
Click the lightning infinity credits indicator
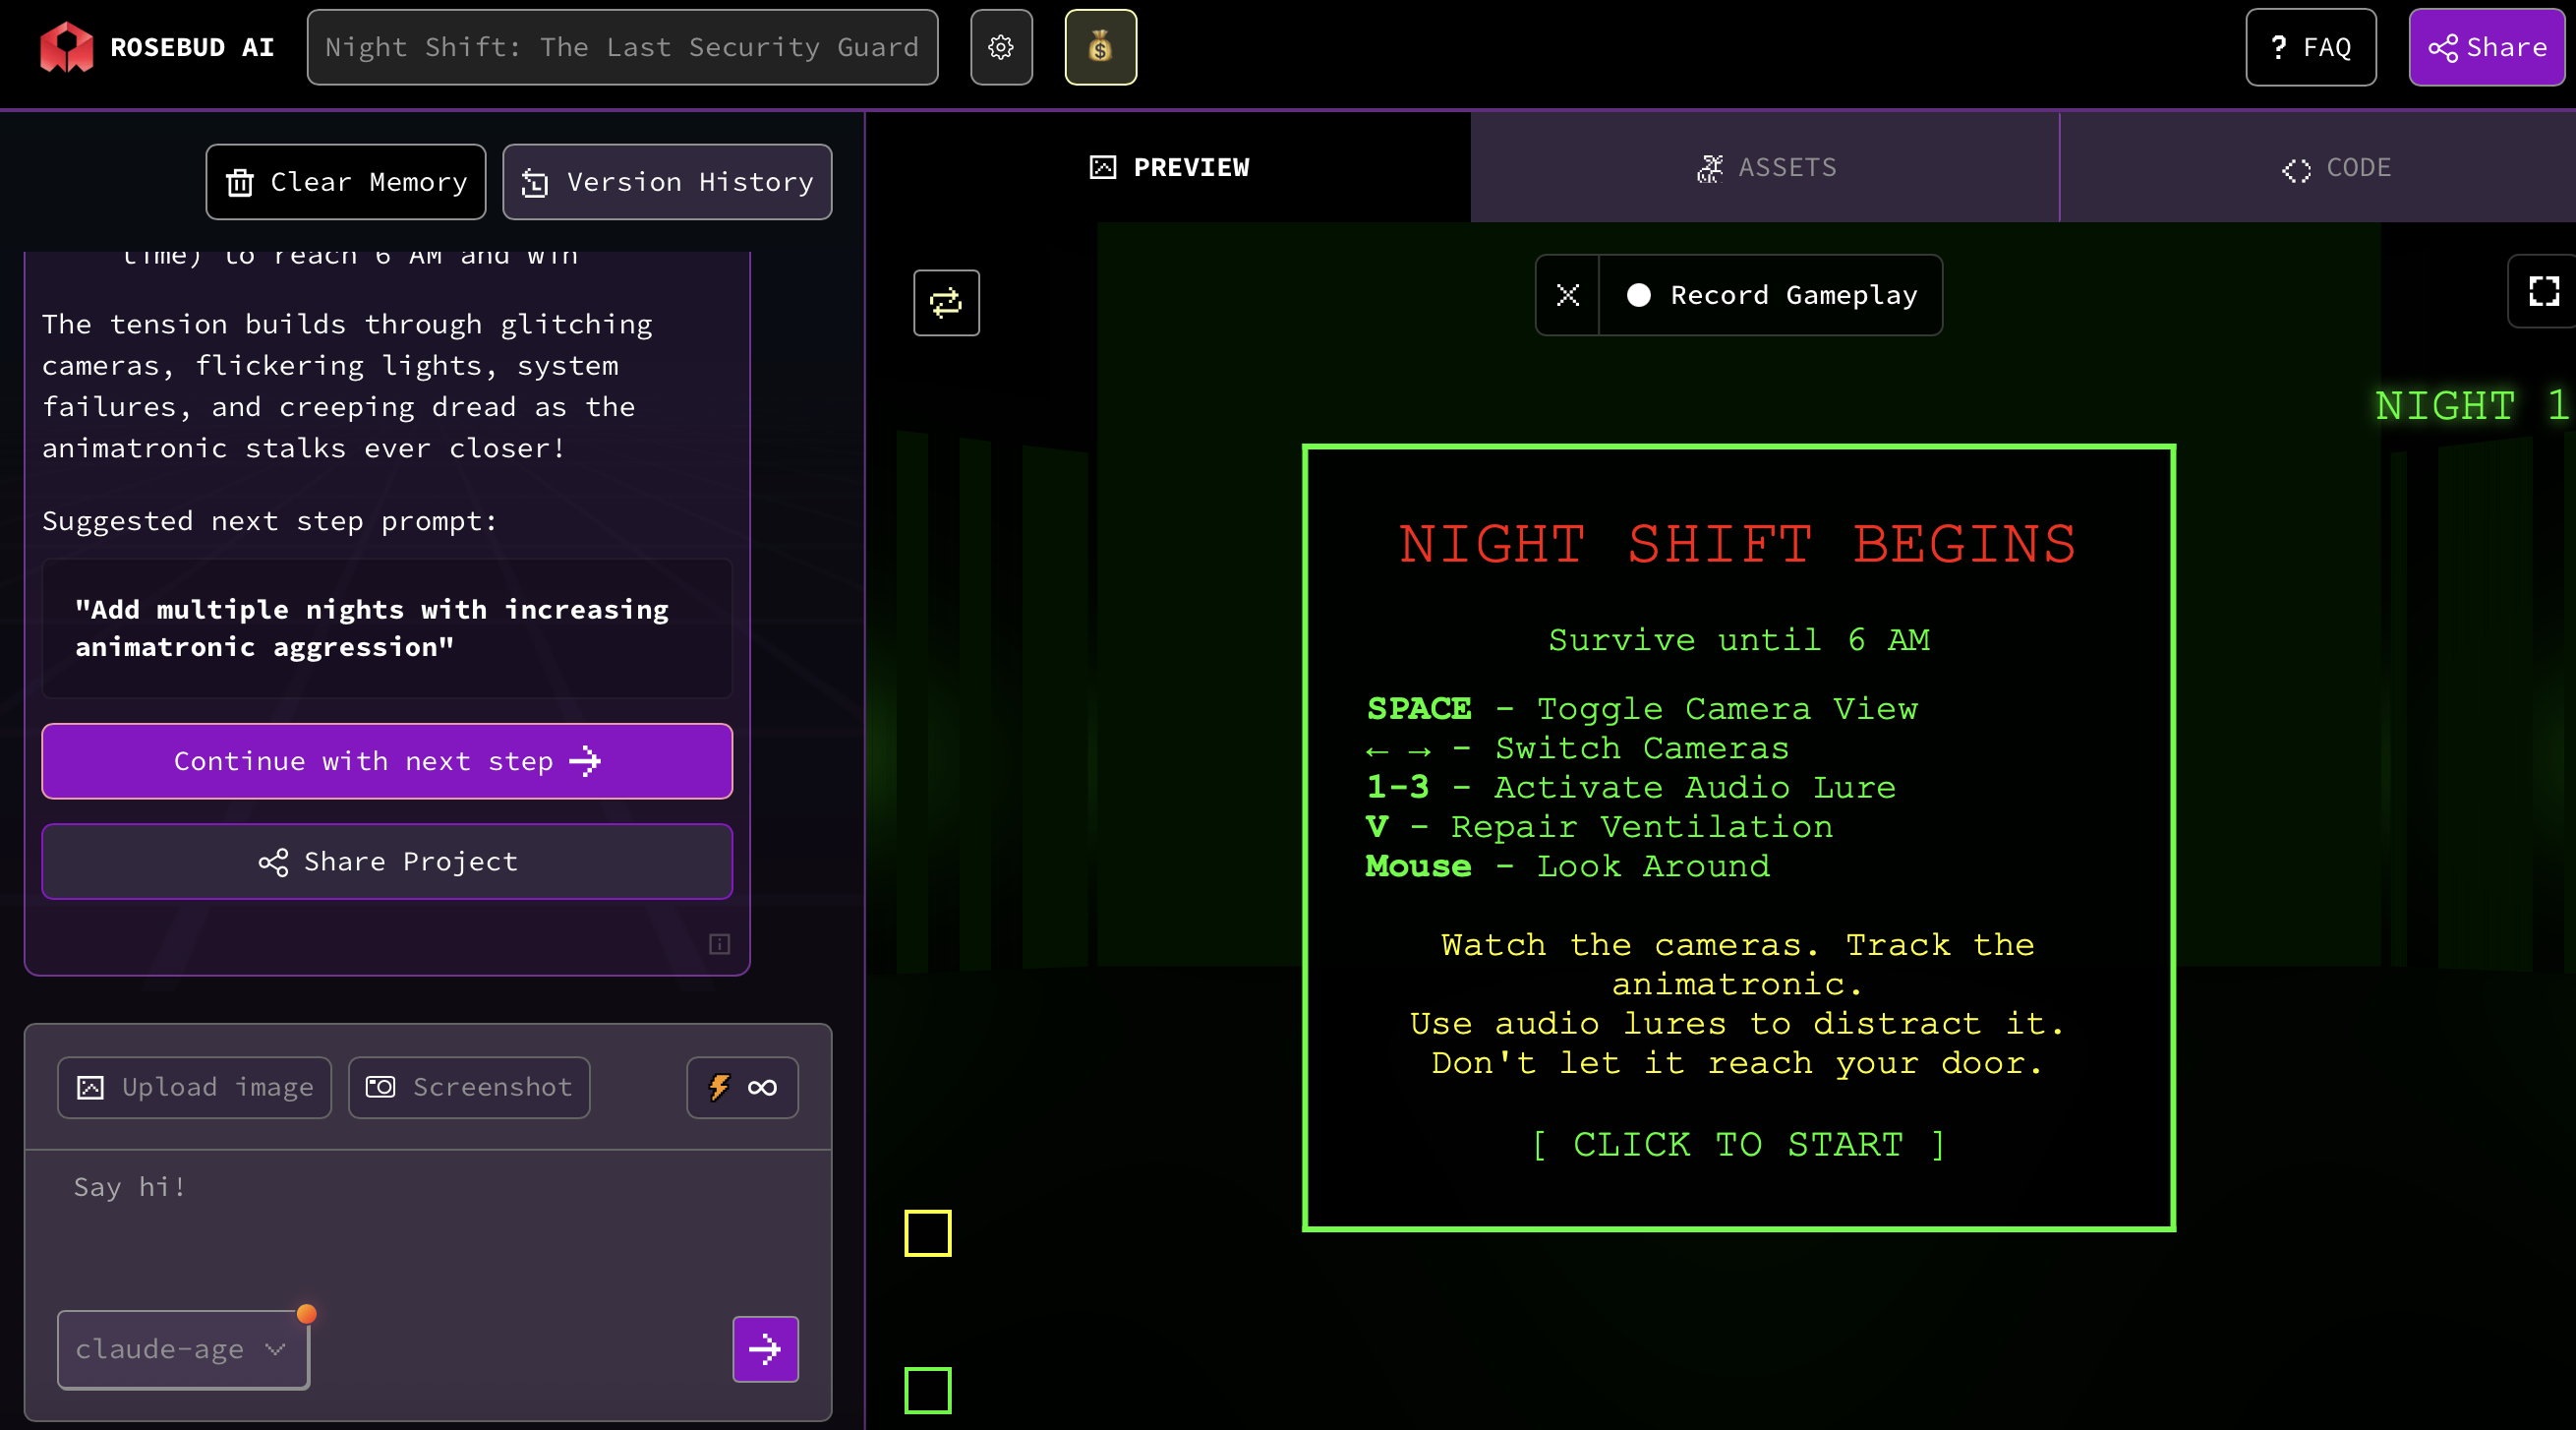742,1087
